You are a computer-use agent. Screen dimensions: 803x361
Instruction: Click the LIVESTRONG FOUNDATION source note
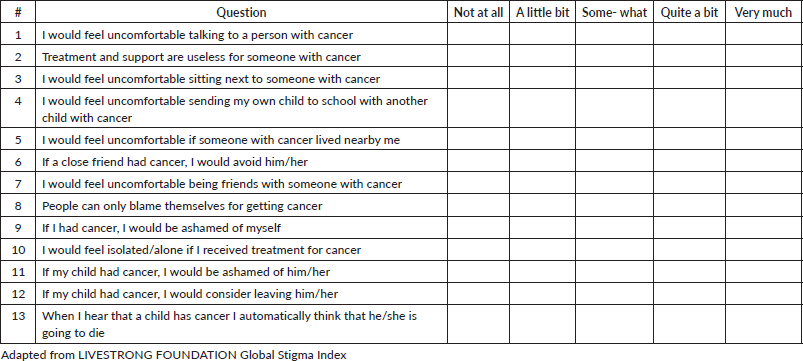[174, 354]
